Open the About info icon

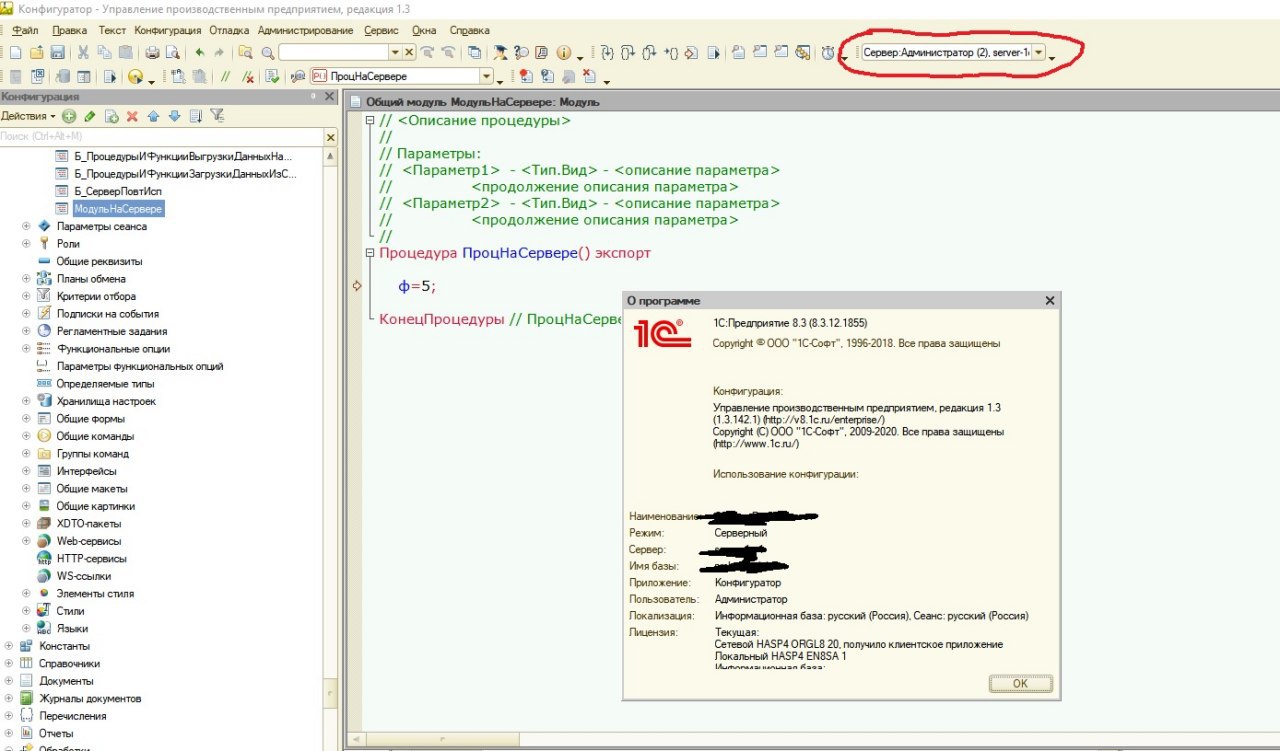564,52
